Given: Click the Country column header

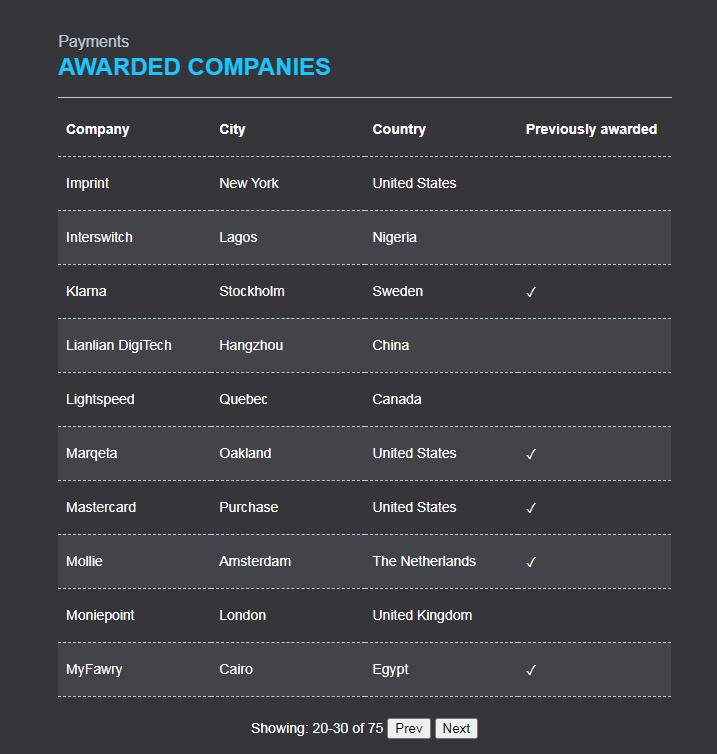Looking at the screenshot, I should pyautogui.click(x=399, y=129).
